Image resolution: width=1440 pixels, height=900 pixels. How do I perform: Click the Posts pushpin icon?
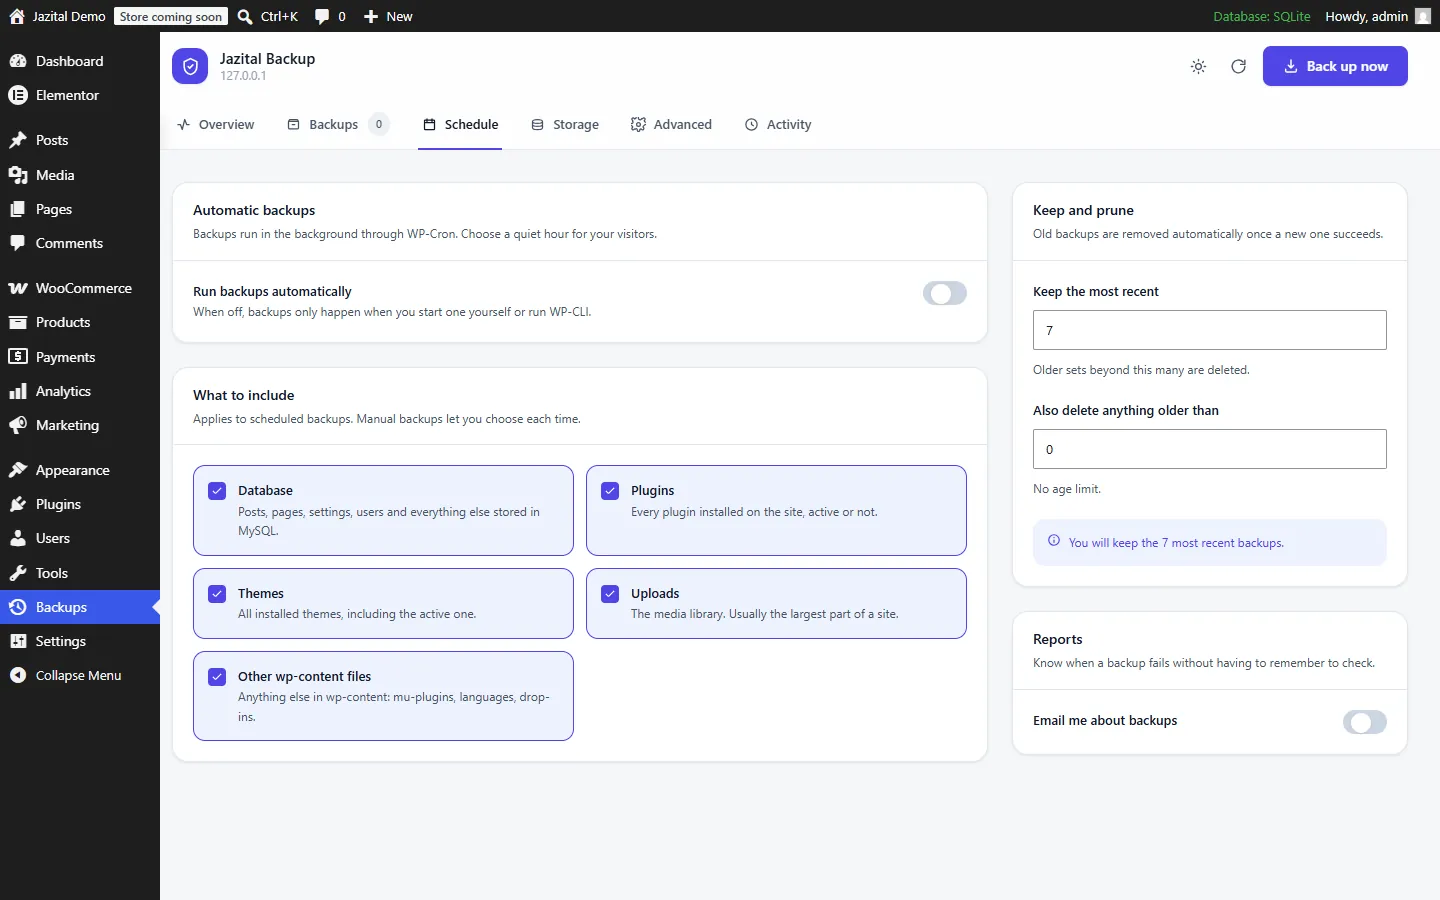18,140
